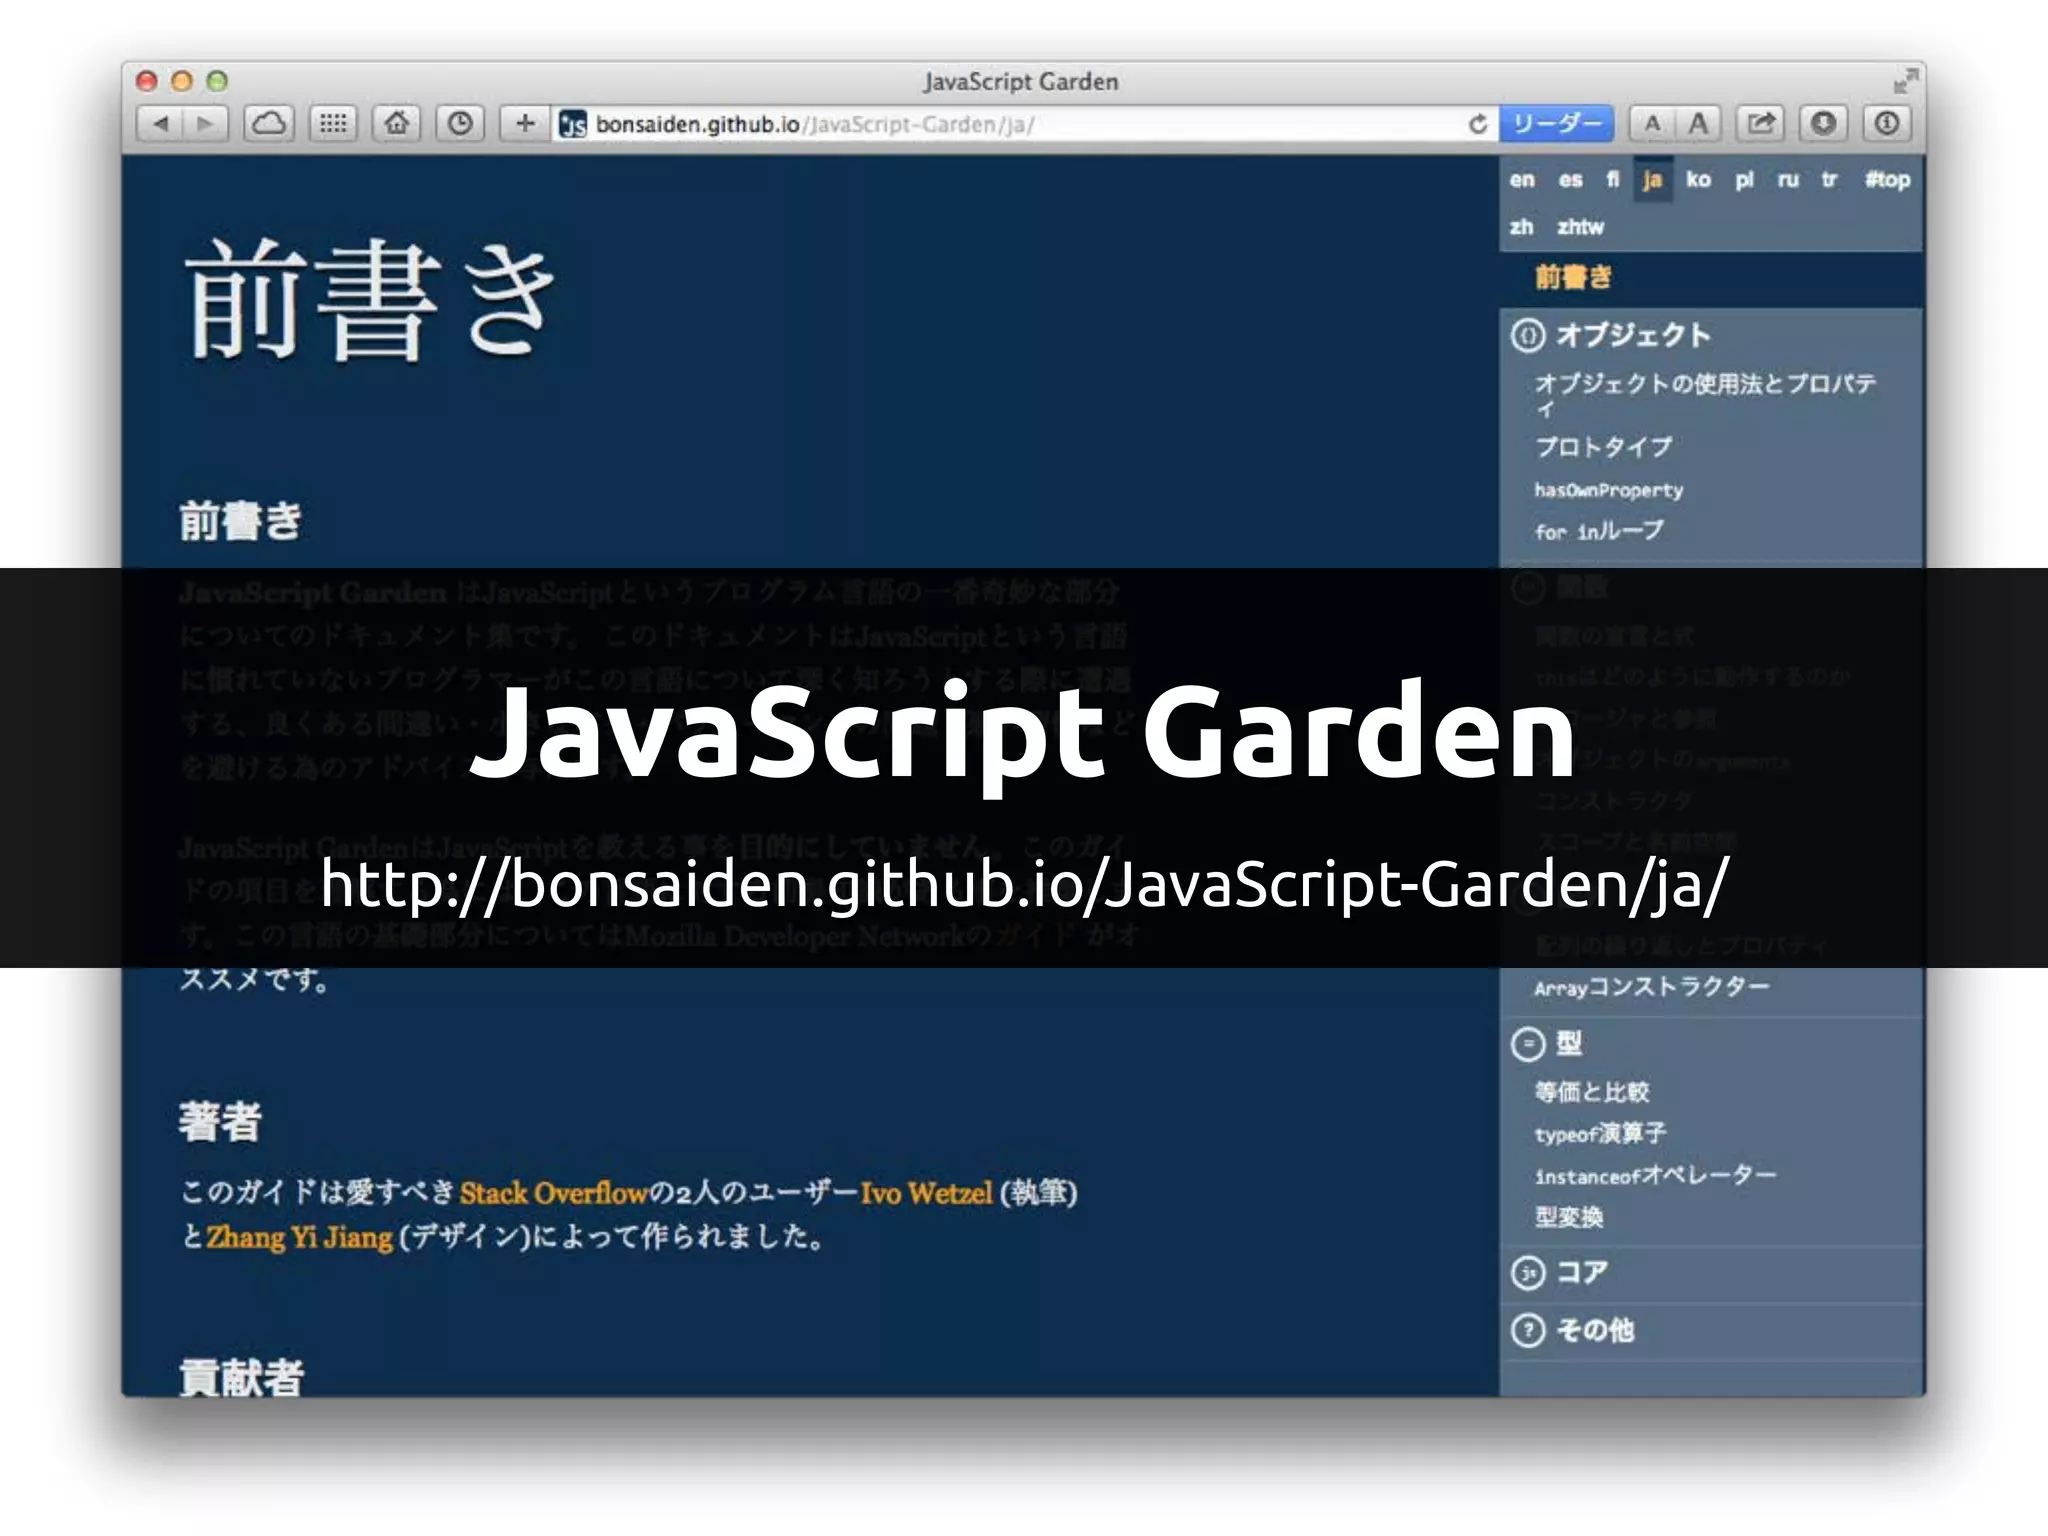Screen dimensions: 2048x1536
Task: Expand the オブジェクト sidebar section
Action: (1632, 335)
